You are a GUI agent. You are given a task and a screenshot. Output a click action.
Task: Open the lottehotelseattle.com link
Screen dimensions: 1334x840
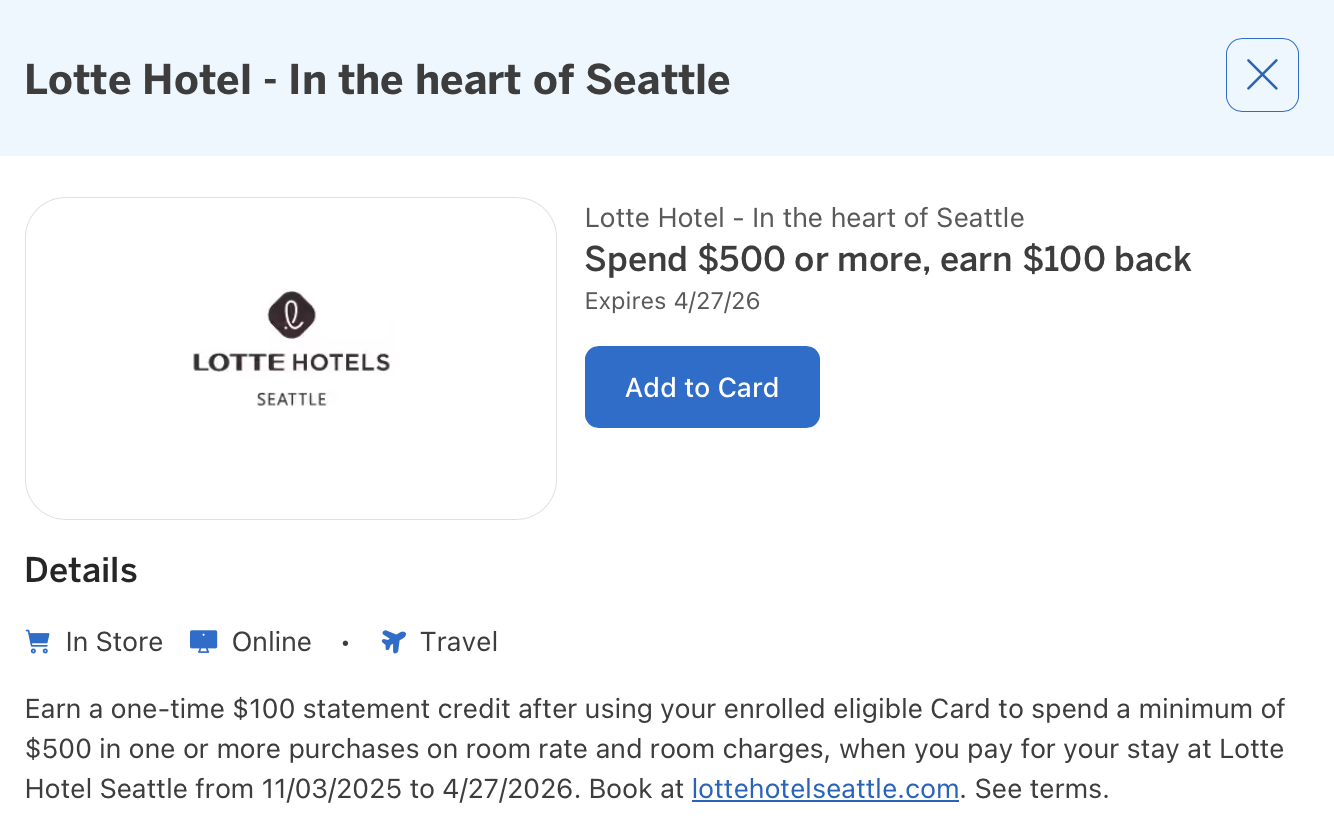(x=825, y=789)
